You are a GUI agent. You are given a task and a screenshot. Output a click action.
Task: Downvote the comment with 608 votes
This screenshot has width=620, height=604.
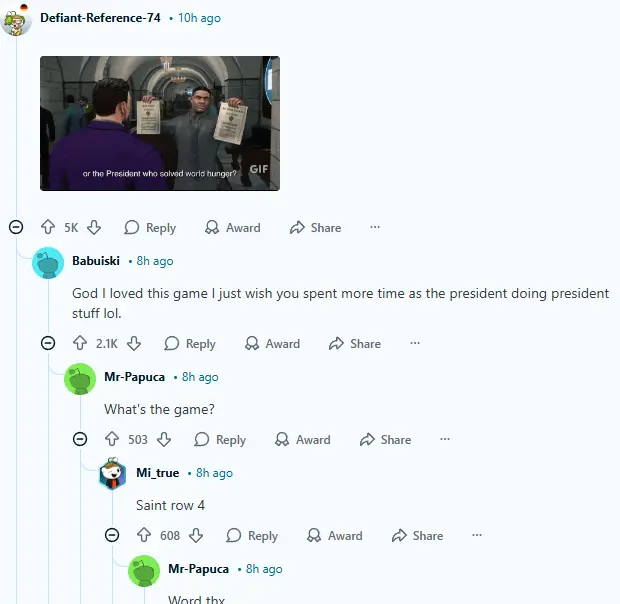coord(196,535)
